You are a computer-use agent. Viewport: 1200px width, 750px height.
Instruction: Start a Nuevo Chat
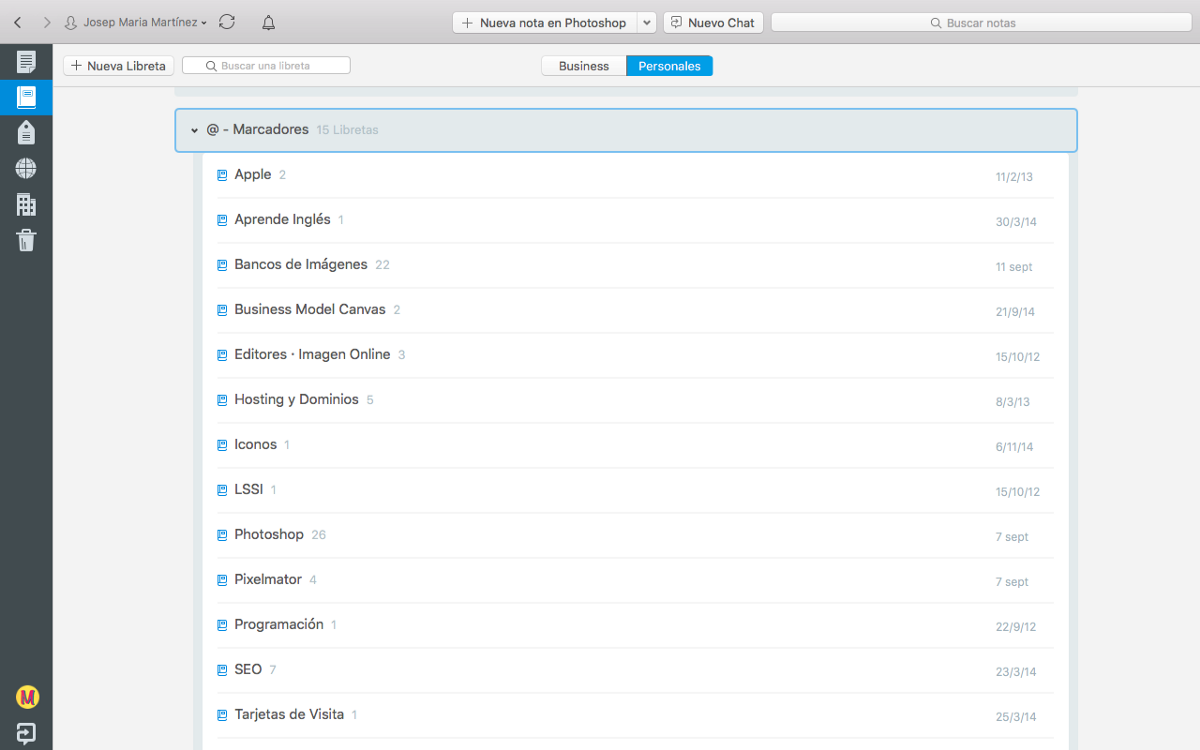point(713,22)
